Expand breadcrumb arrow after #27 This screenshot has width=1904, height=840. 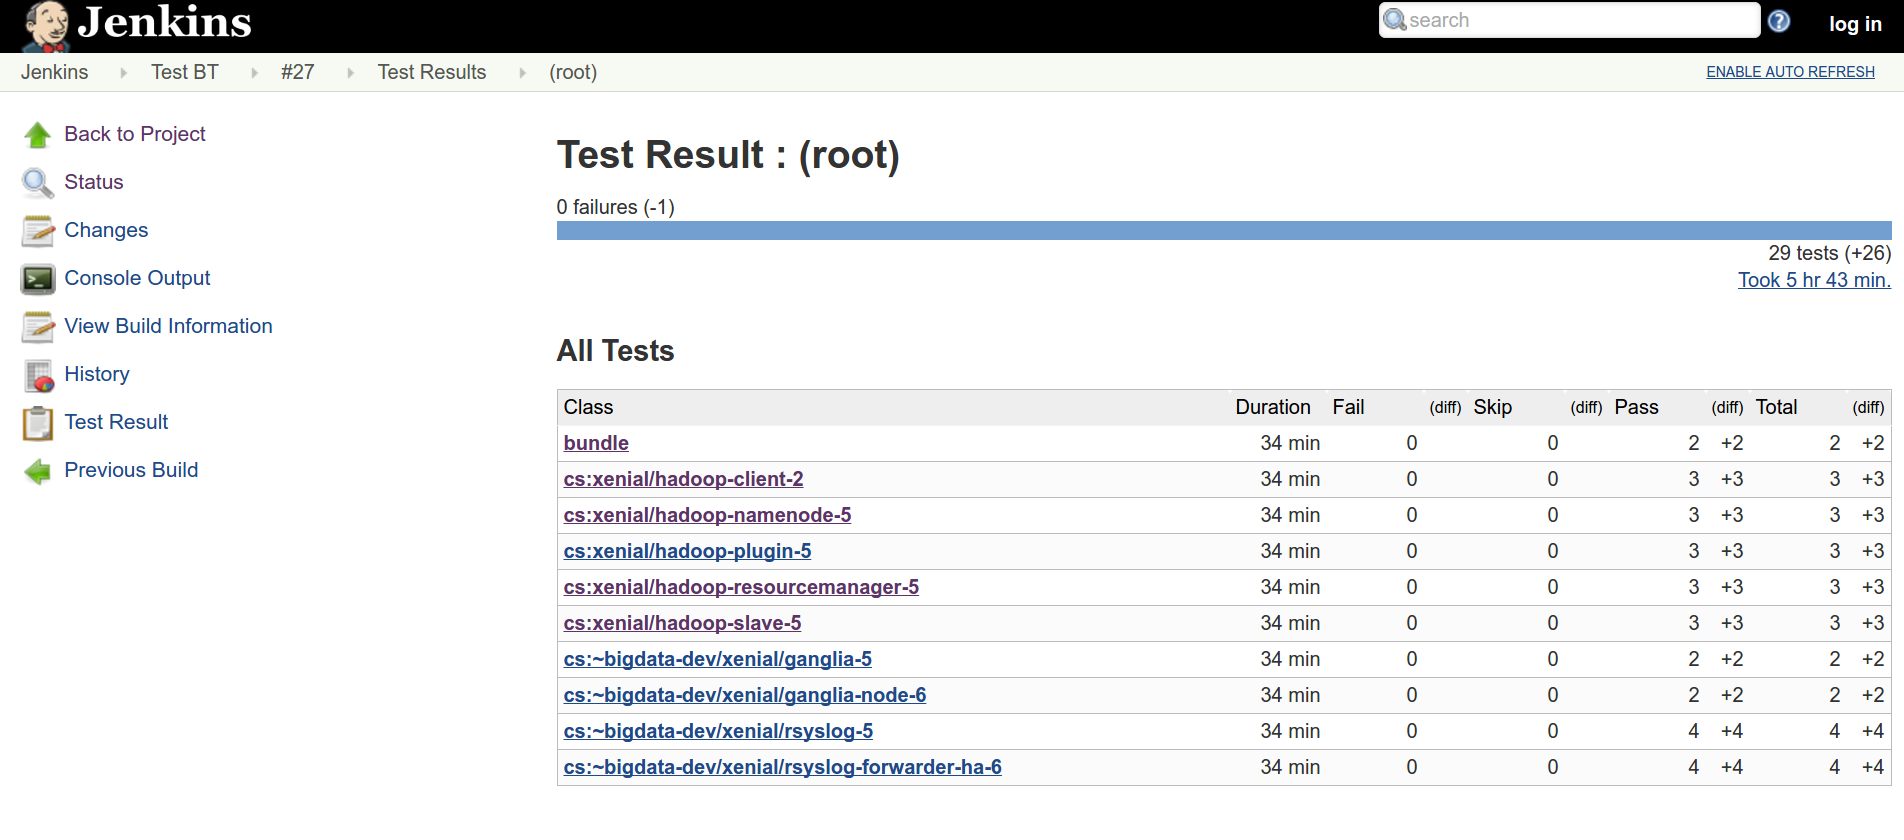coord(350,73)
